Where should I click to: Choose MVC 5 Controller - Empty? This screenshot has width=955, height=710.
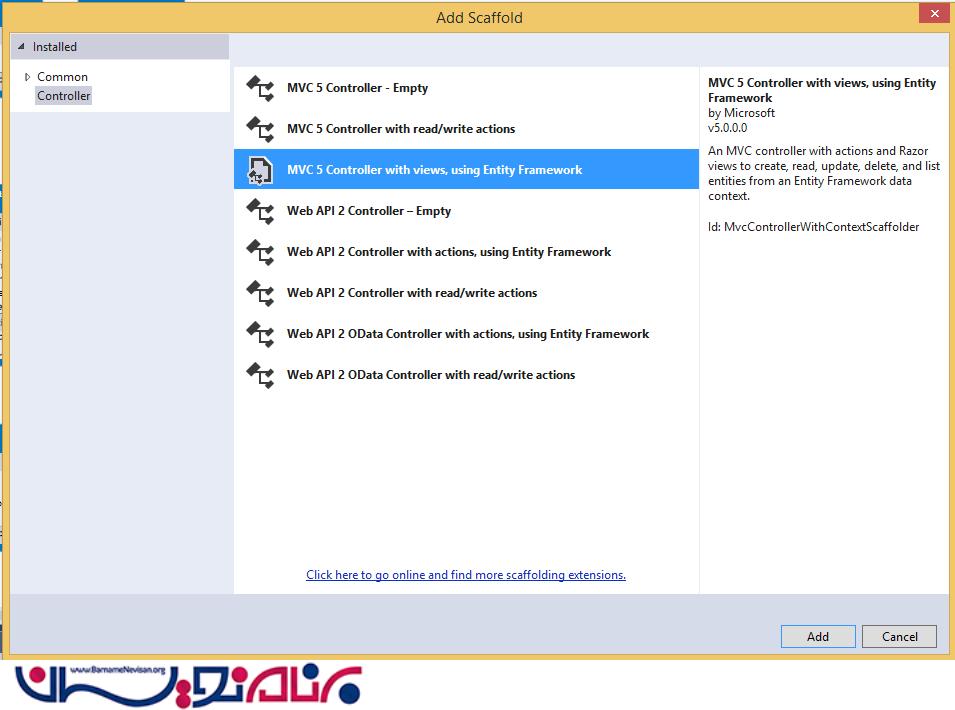pos(466,88)
